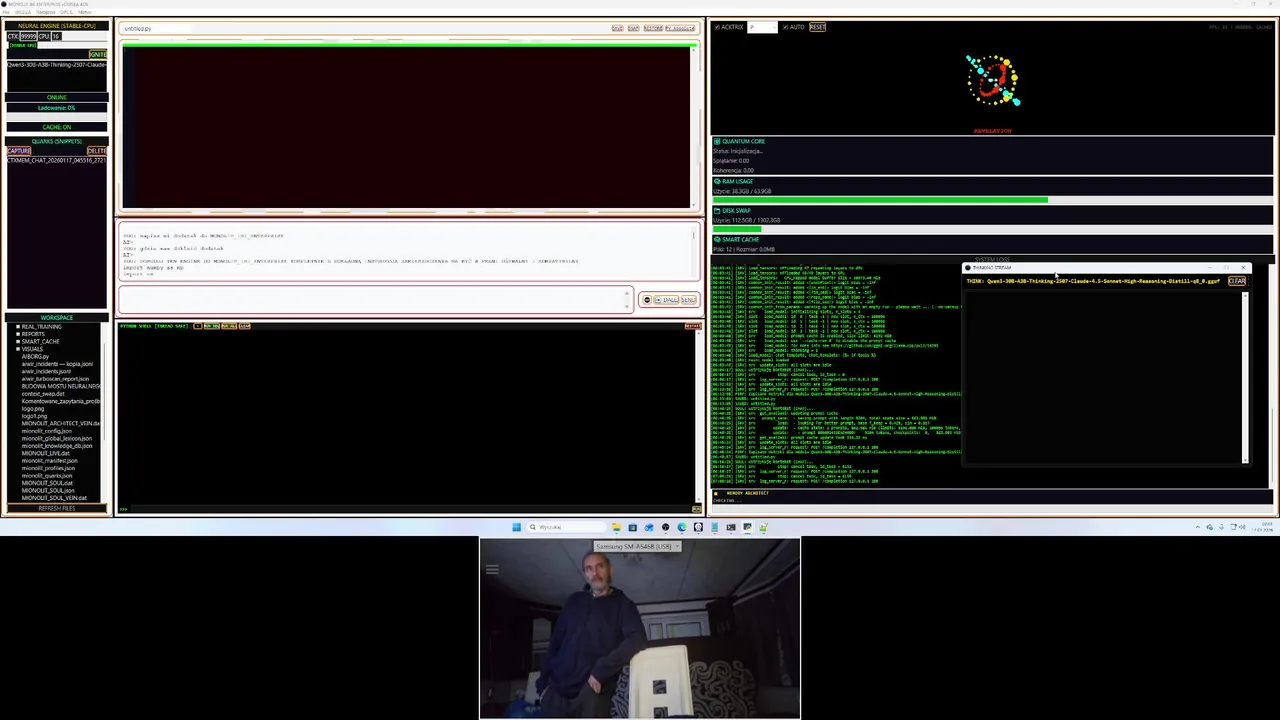Click the round stop icon beside SEND
The image size is (1280, 720).
pyautogui.click(x=646, y=300)
